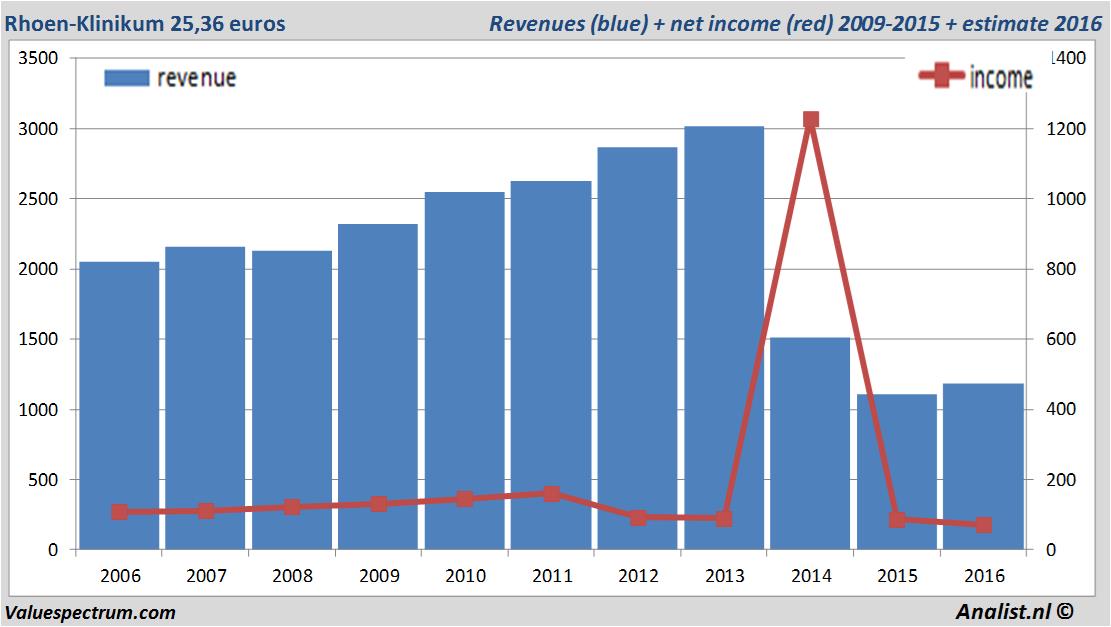Click the 2011 x-axis year label
Image resolution: width=1111 pixels, height=627 pixels.
[x=552, y=575]
